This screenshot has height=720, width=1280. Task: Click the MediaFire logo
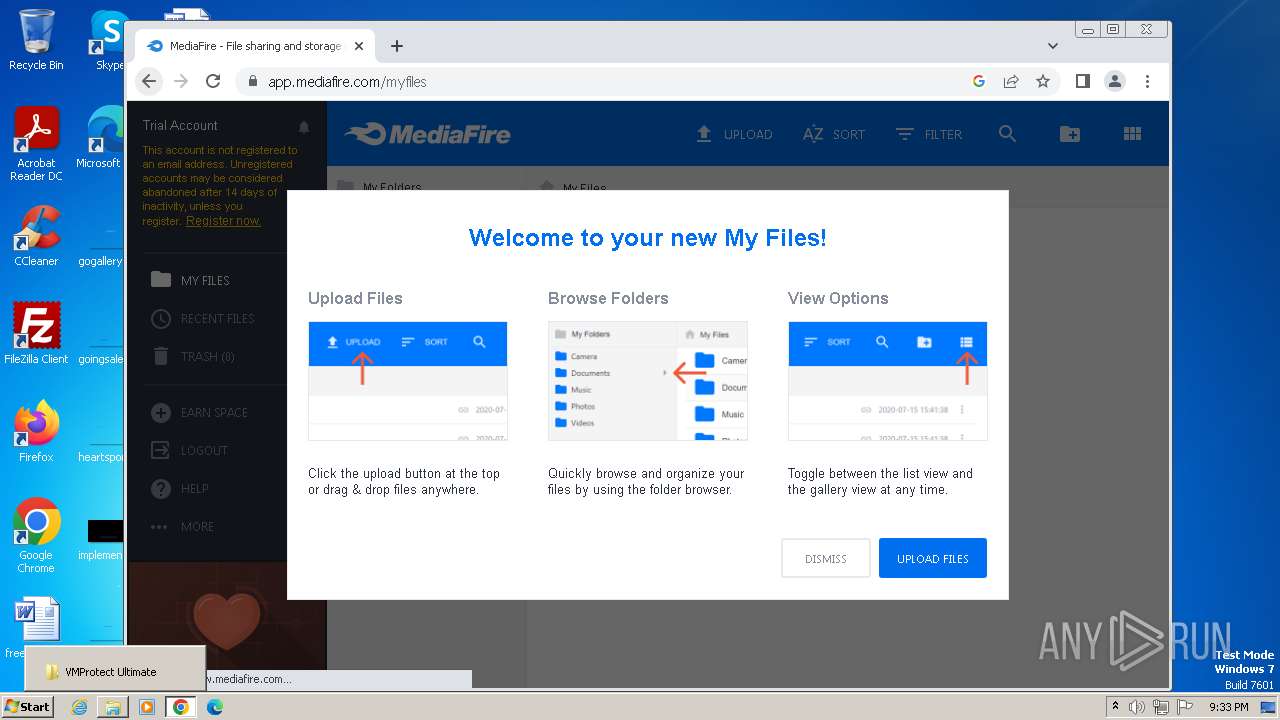coord(428,134)
